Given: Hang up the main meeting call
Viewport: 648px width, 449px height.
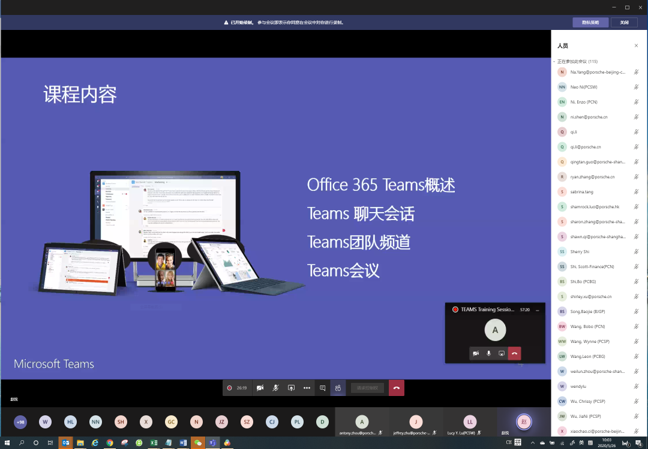Looking at the screenshot, I should point(396,388).
